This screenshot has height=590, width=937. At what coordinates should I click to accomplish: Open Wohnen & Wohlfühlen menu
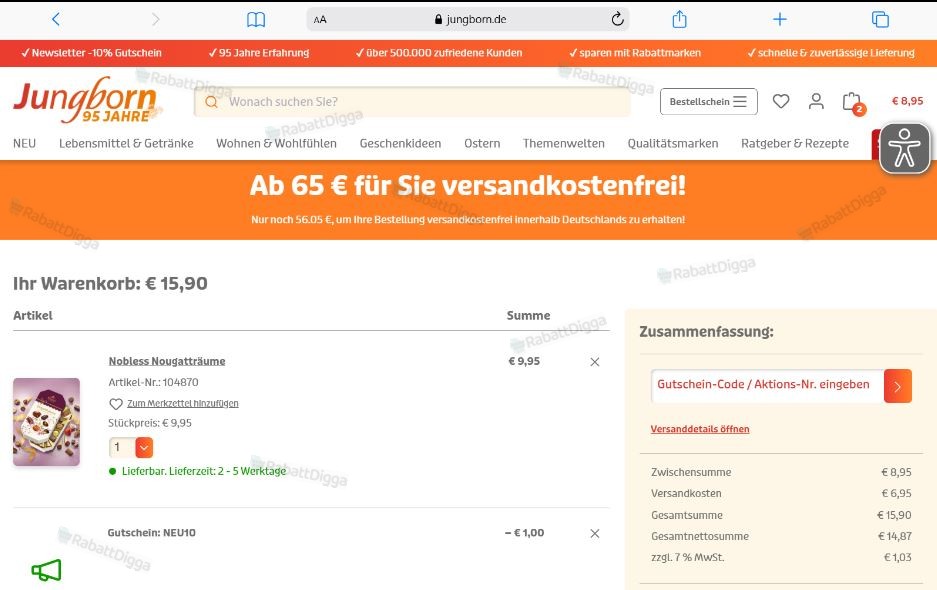click(x=276, y=143)
